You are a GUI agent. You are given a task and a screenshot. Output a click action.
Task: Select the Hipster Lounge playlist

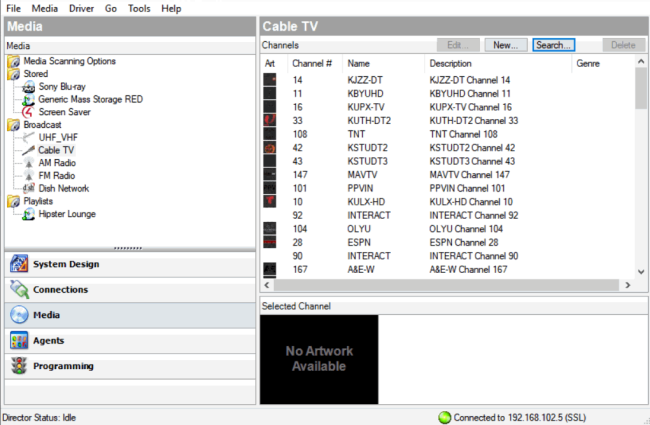(67, 214)
